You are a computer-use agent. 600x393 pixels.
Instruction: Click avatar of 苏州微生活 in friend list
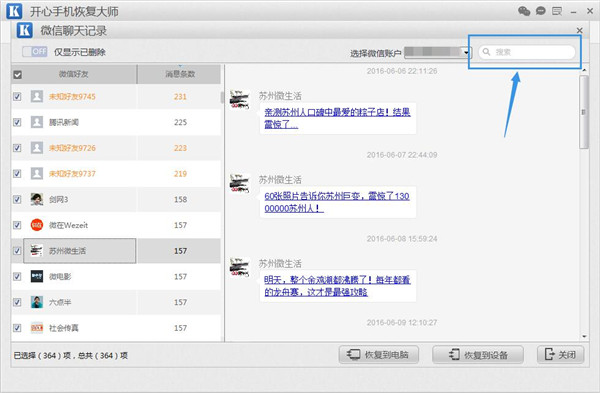pos(37,251)
